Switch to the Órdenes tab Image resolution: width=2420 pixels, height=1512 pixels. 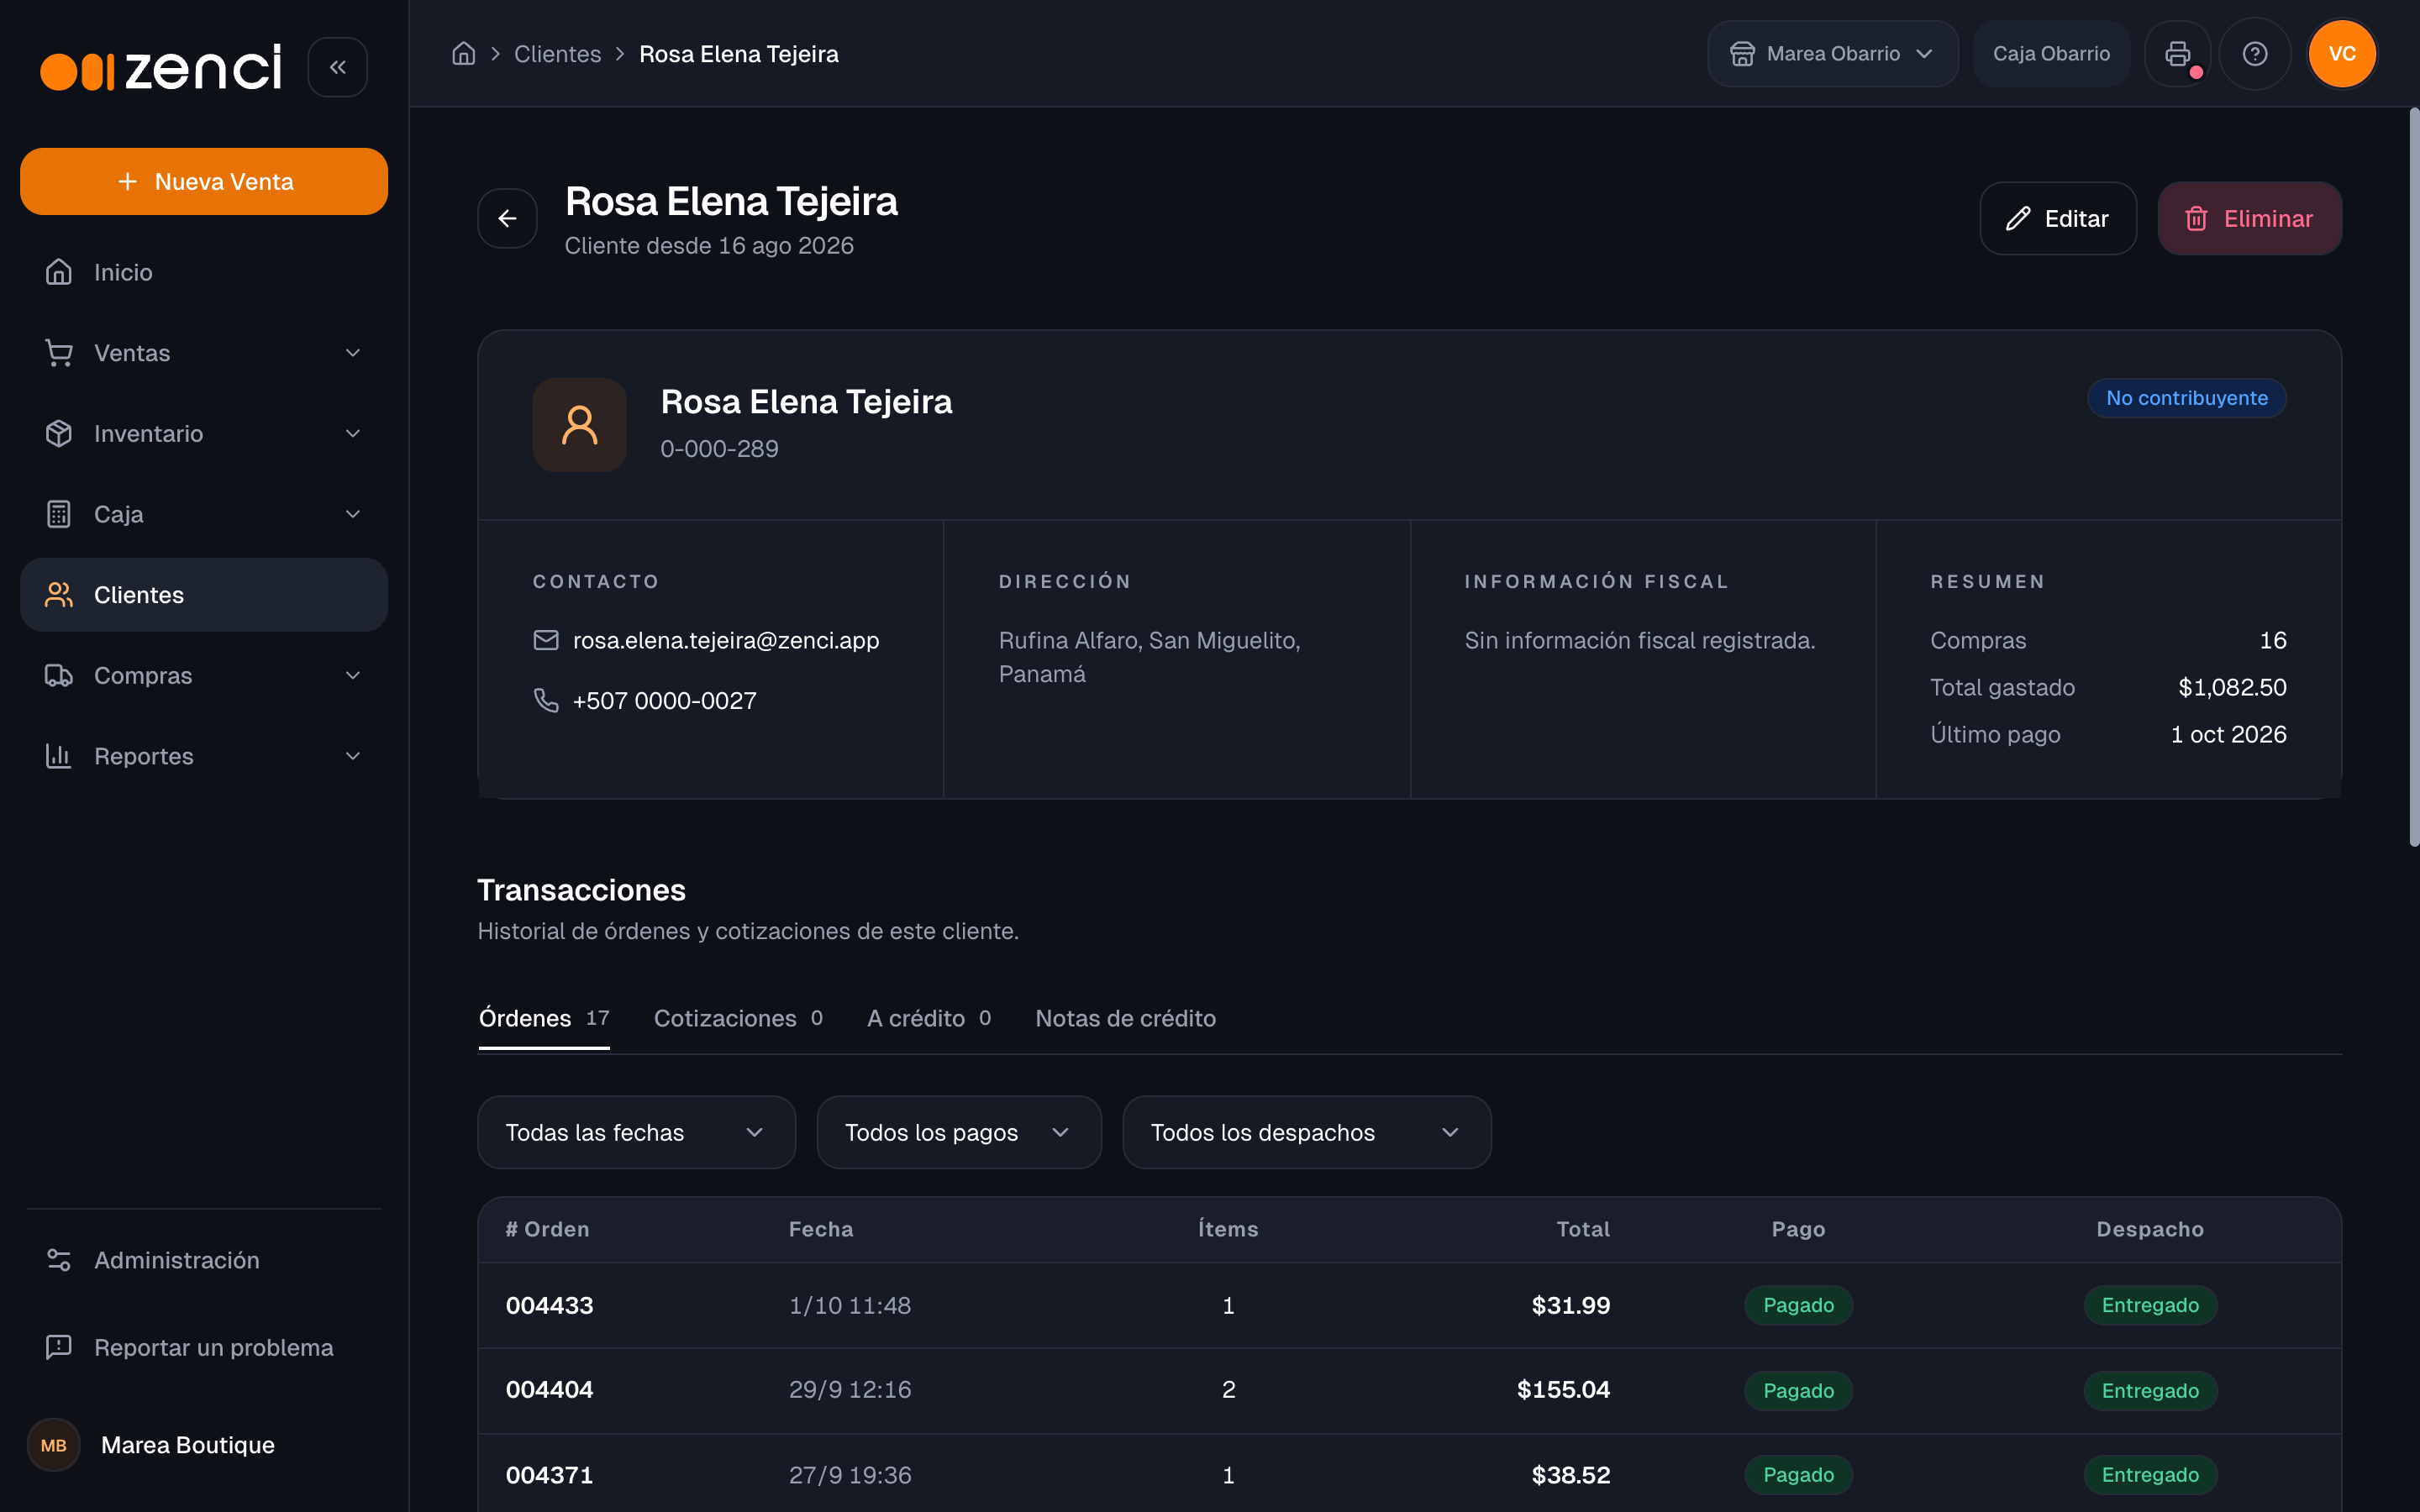(x=544, y=1018)
